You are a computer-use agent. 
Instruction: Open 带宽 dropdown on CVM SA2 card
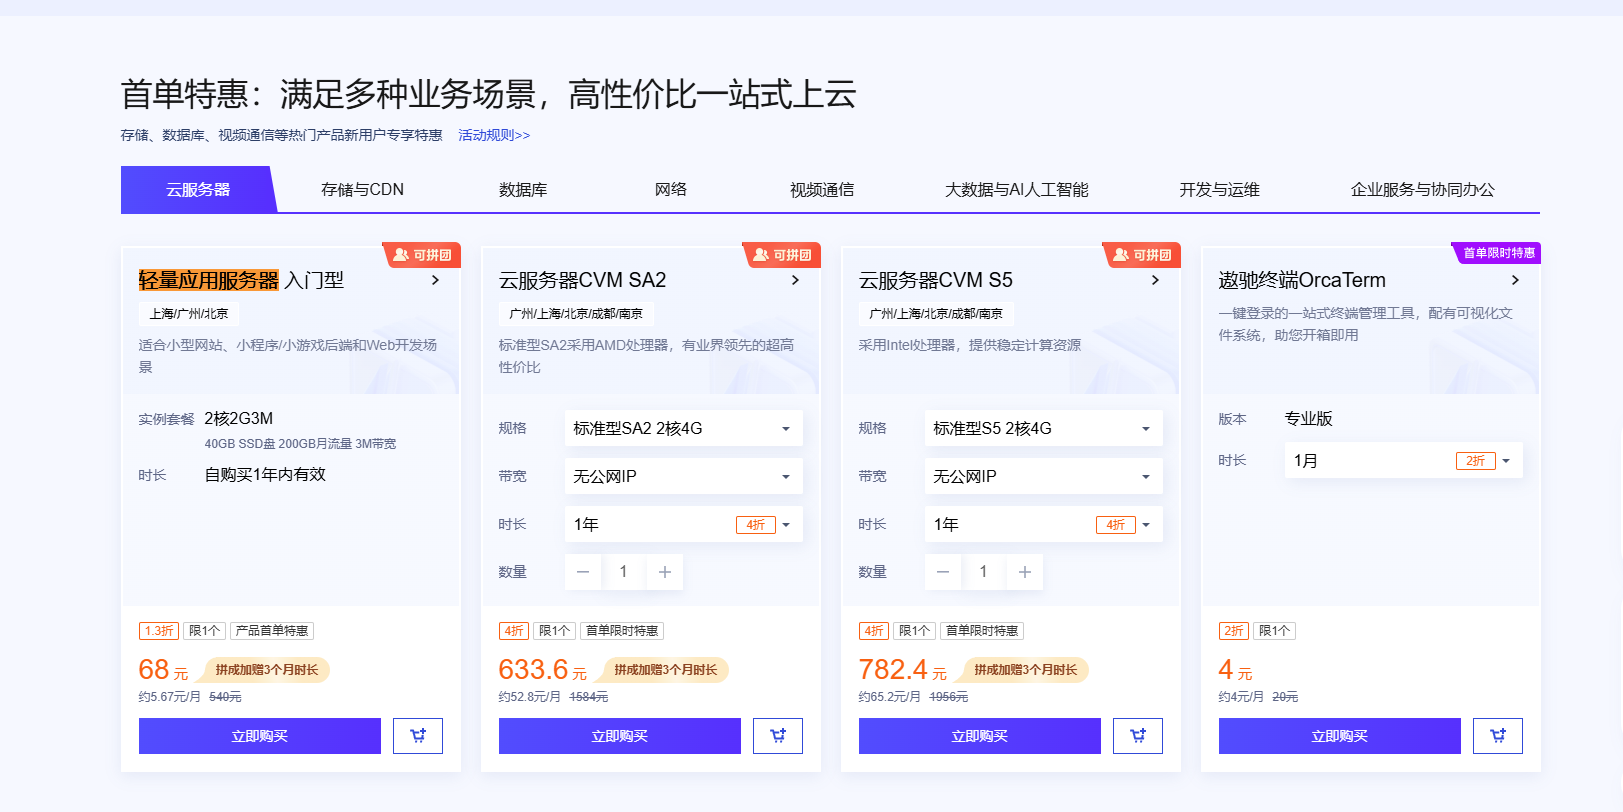coord(684,476)
